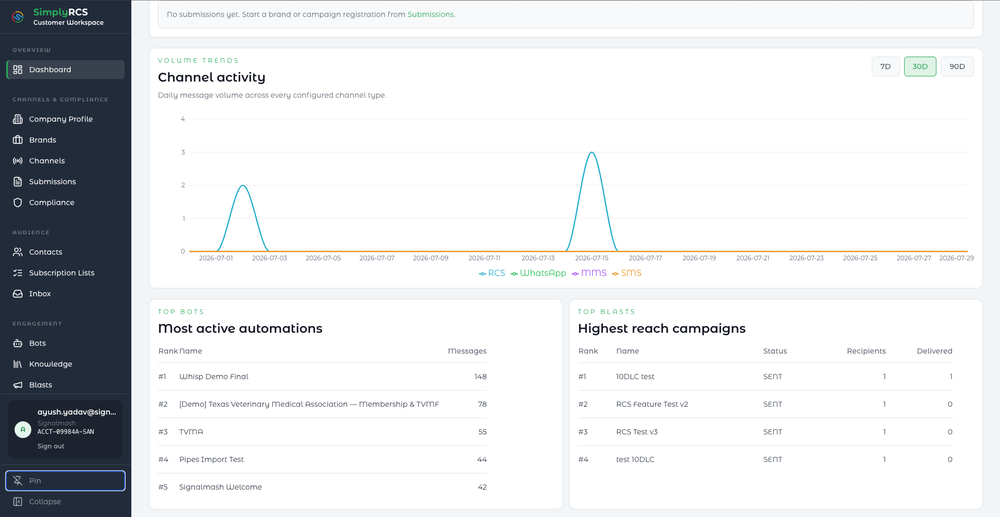The image size is (1000, 517).
Task: Click the Messages column header
Action: 467,351
